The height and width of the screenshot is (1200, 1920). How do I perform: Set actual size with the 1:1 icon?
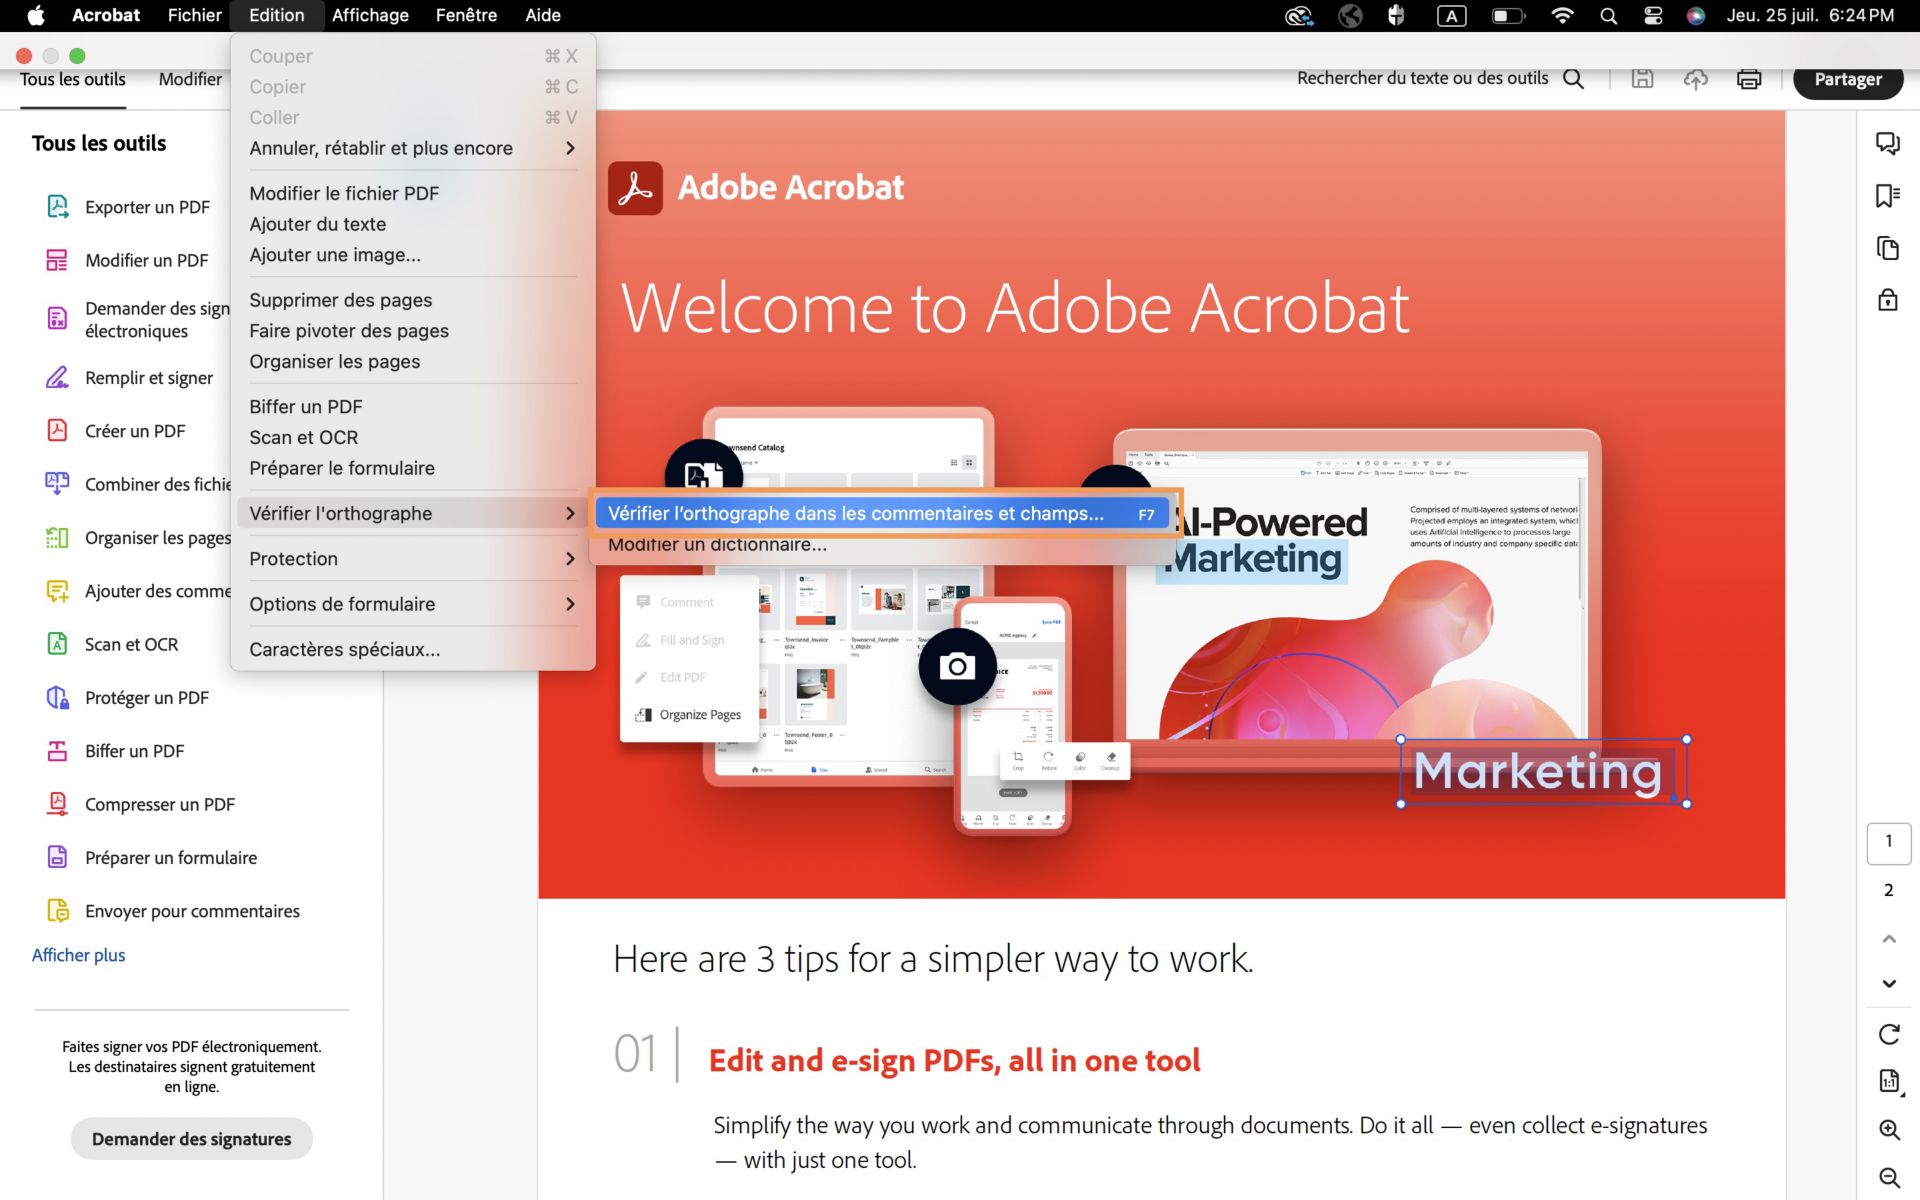[x=1888, y=1081]
